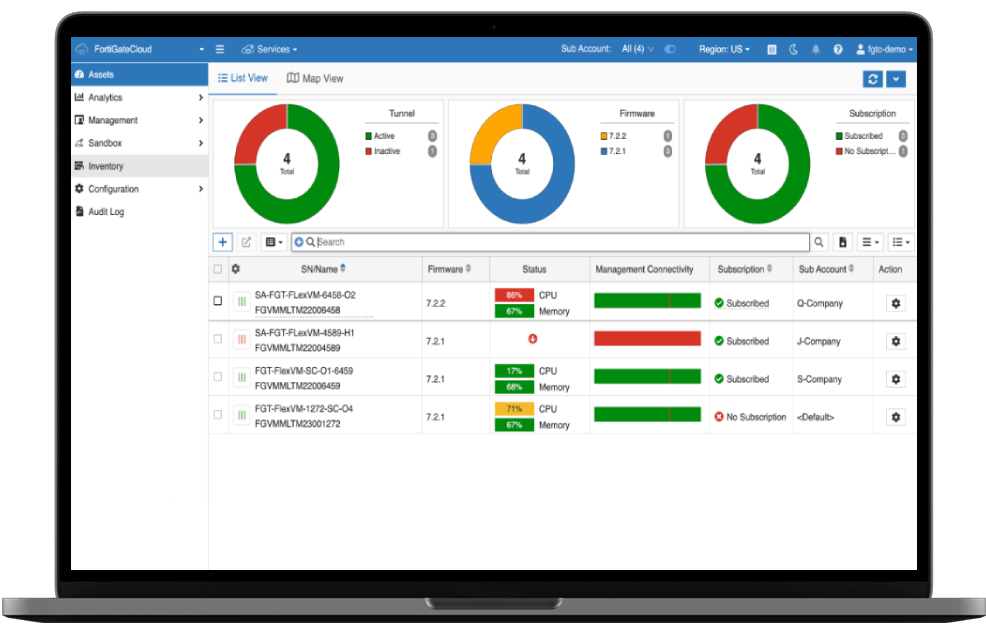Click the FortiGateCloud logo icon
Image resolution: width=986 pixels, height=637 pixels.
point(82,49)
